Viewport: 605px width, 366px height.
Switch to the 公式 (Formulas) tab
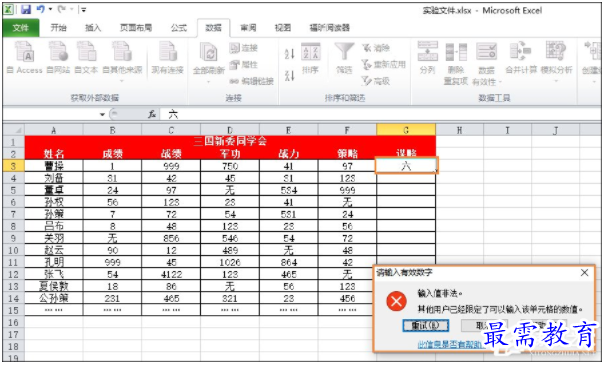coord(179,28)
